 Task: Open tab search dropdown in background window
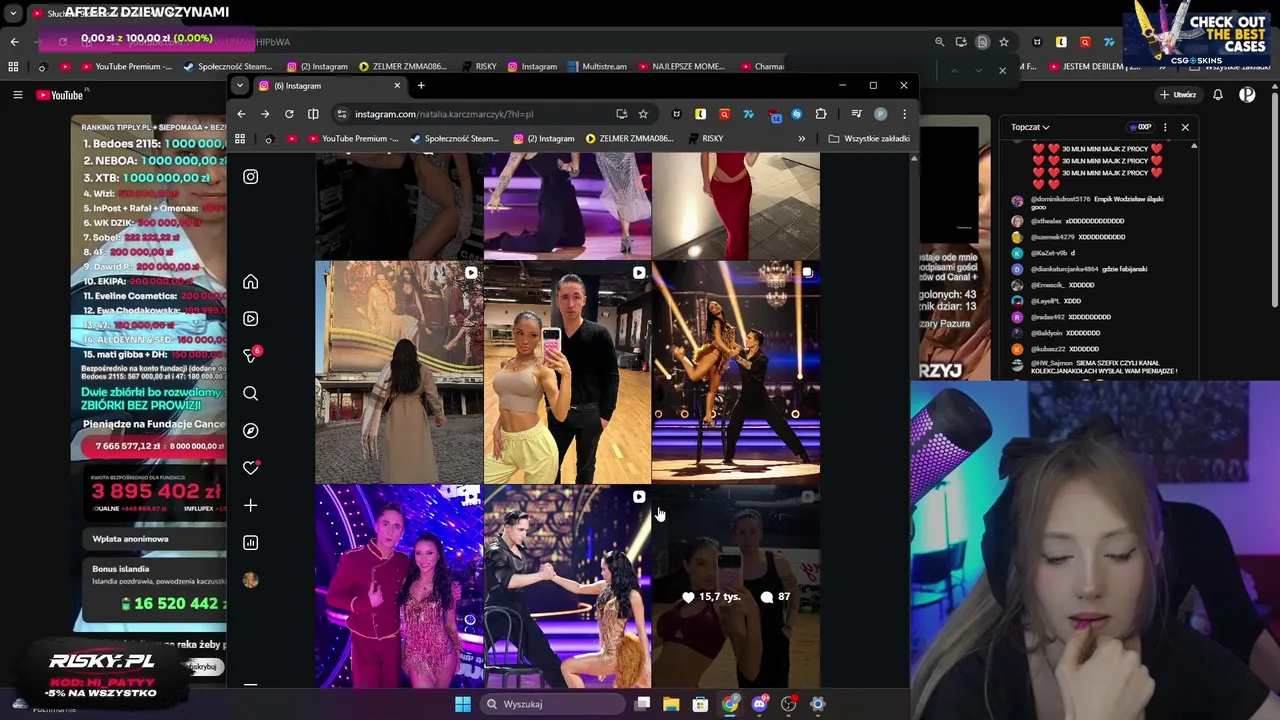(x=13, y=14)
